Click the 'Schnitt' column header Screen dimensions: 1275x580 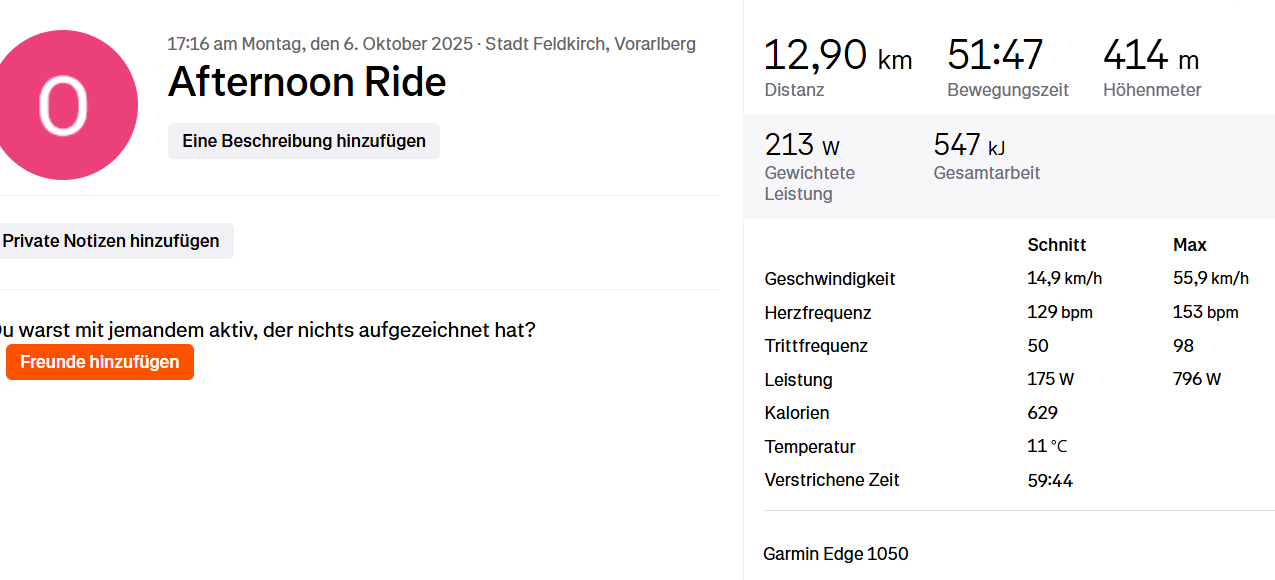(1056, 245)
